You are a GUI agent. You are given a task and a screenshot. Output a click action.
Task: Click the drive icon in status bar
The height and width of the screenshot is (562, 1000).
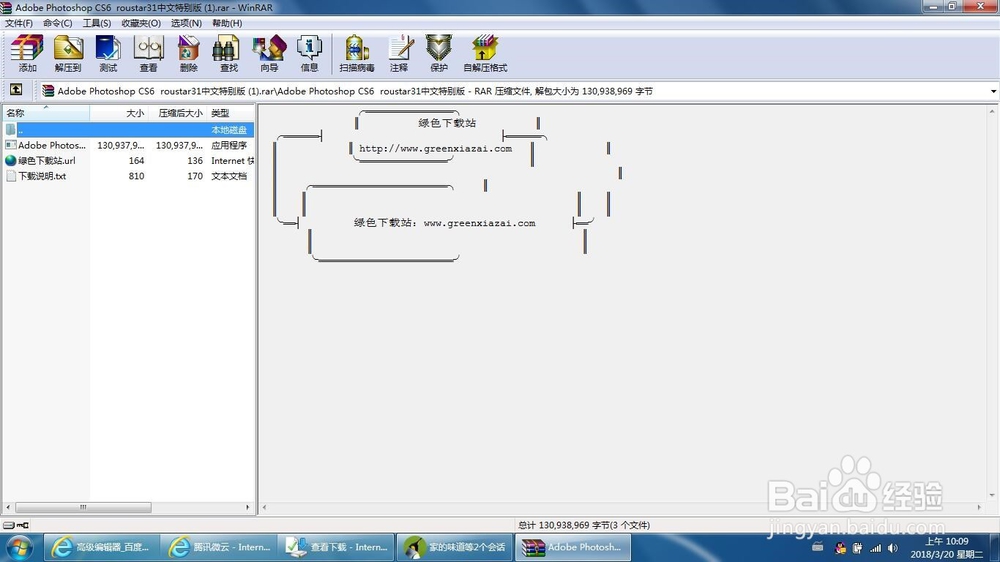(8, 526)
